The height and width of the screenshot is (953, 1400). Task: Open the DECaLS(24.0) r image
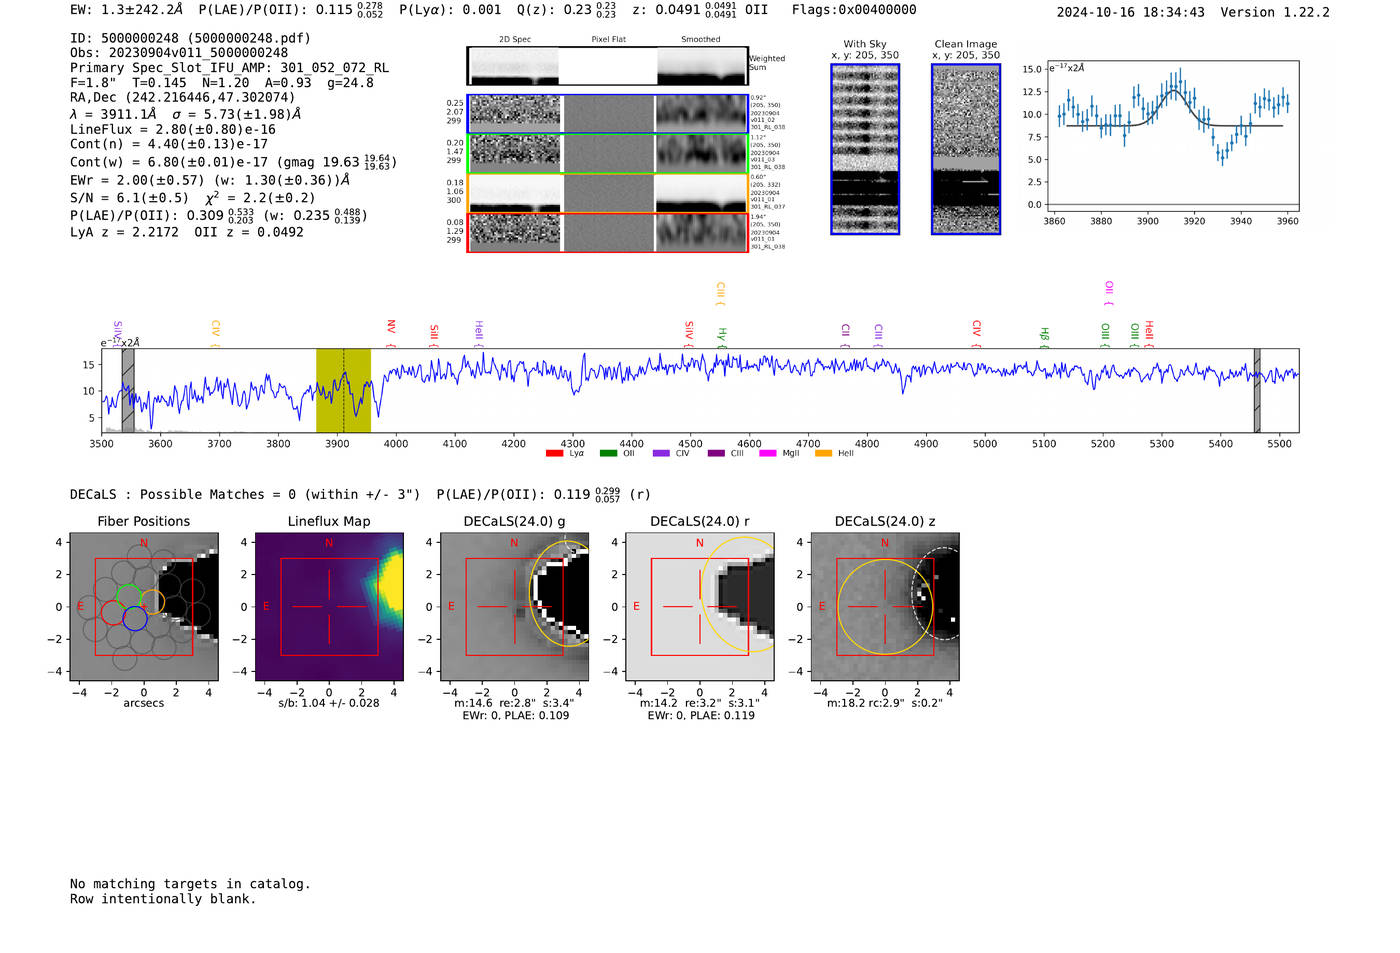pos(699,607)
